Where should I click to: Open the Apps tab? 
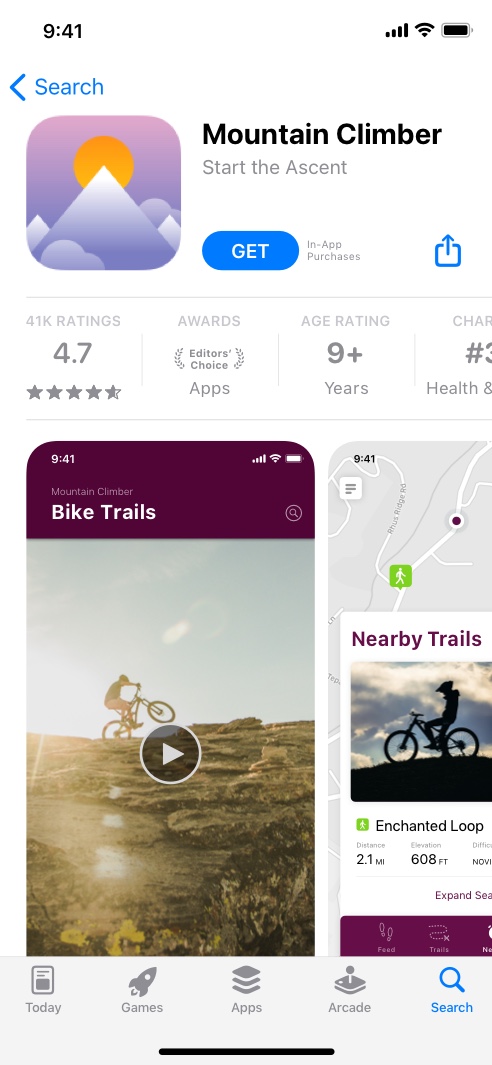(x=246, y=990)
